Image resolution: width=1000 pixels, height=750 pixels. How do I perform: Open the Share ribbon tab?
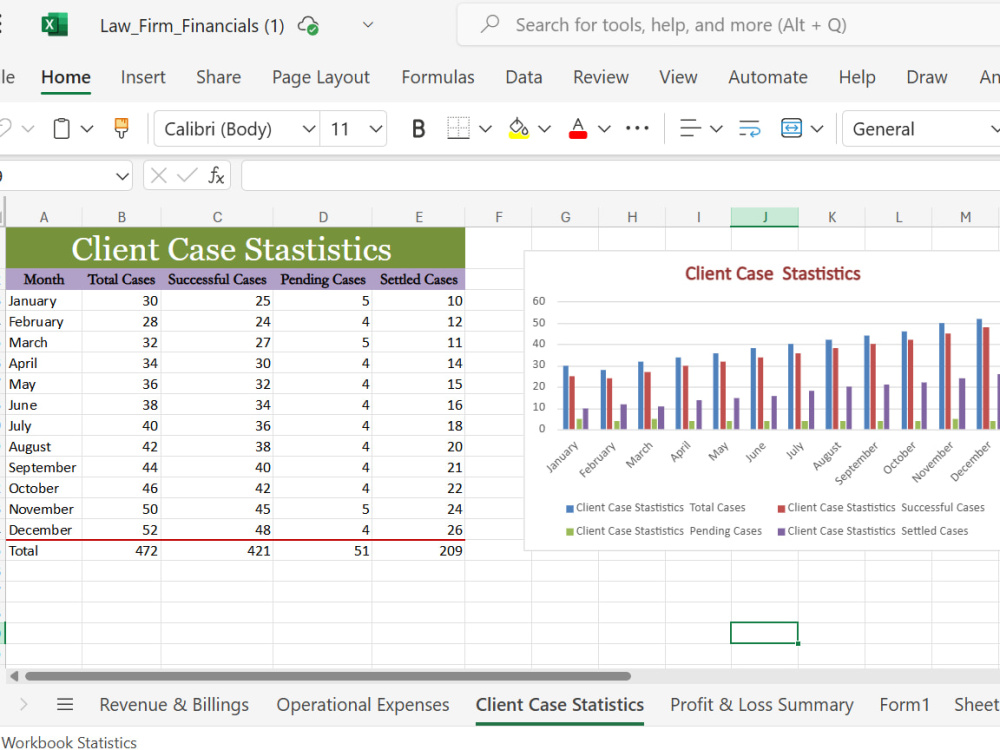(219, 77)
